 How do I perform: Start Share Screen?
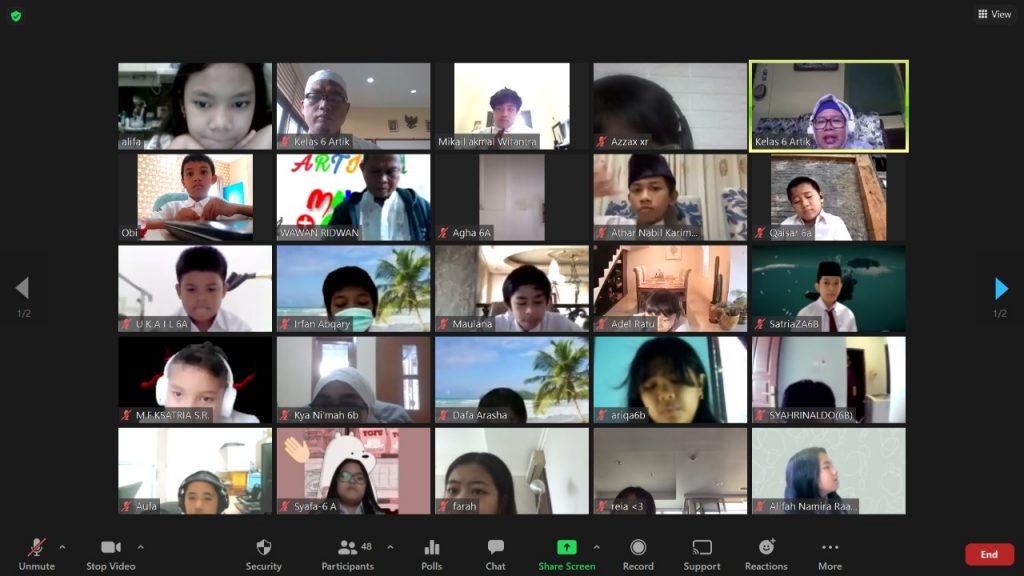[566, 553]
